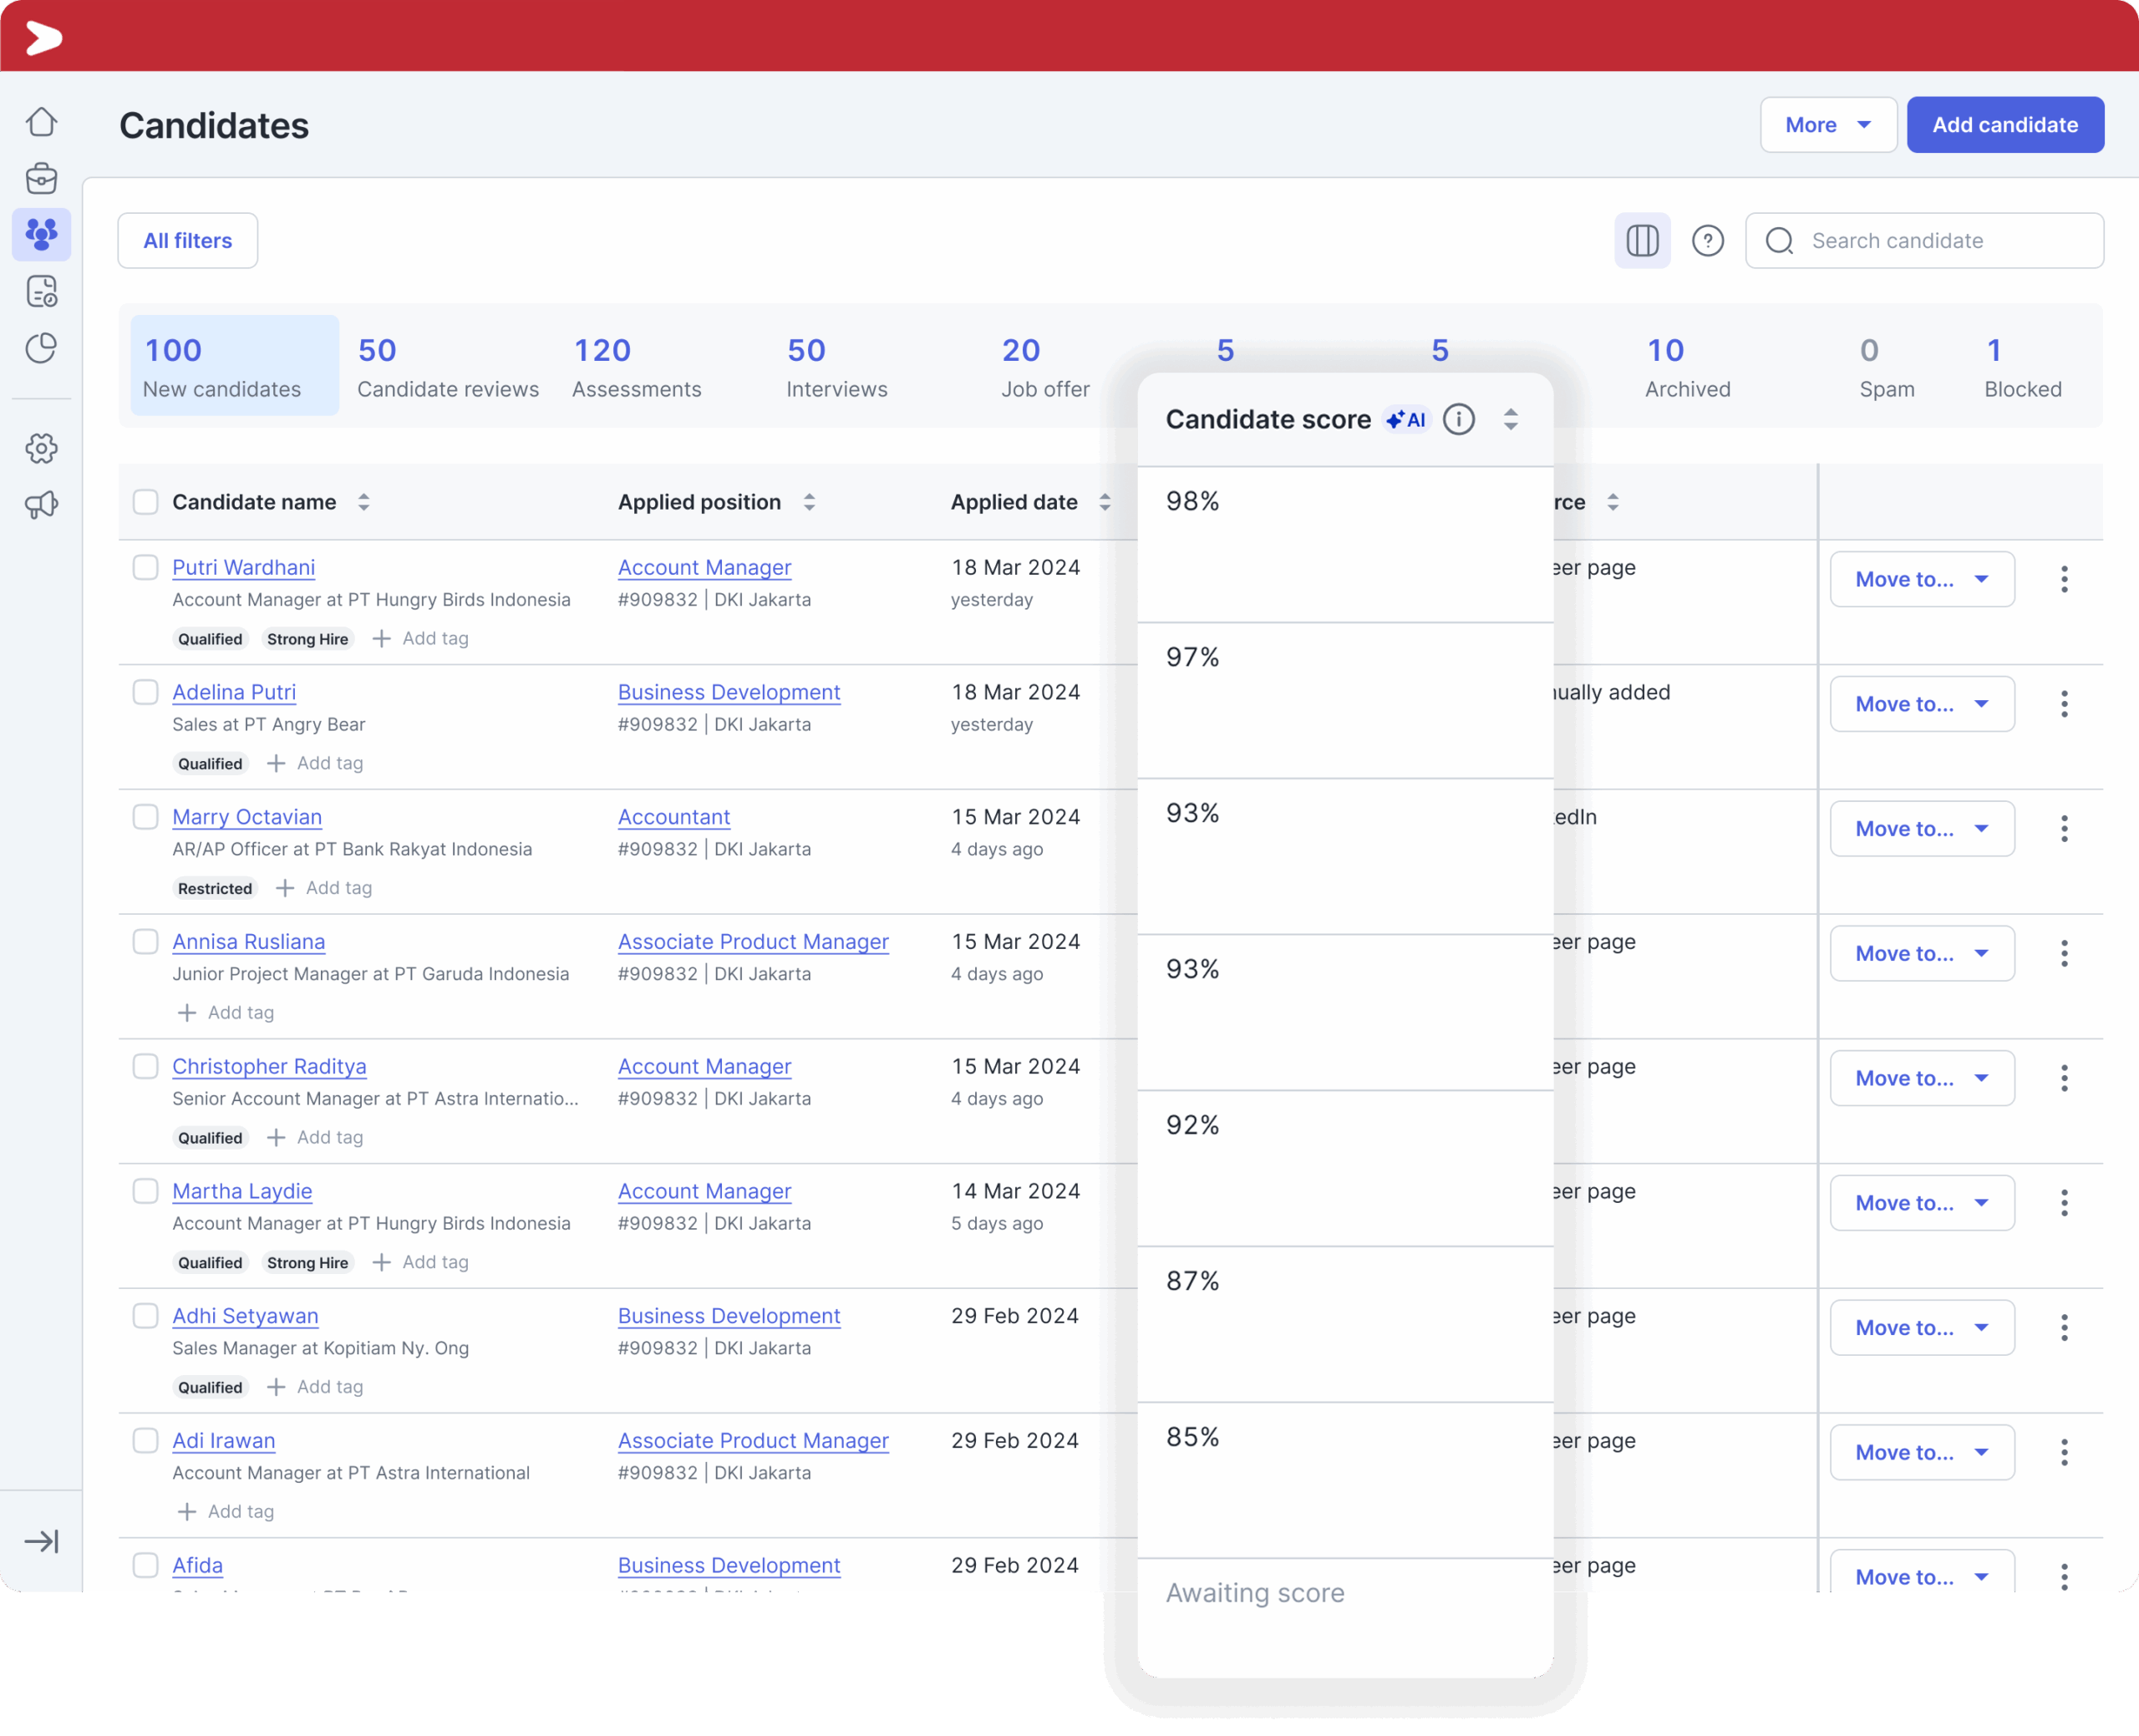Click Candidate score info icon

[1459, 419]
